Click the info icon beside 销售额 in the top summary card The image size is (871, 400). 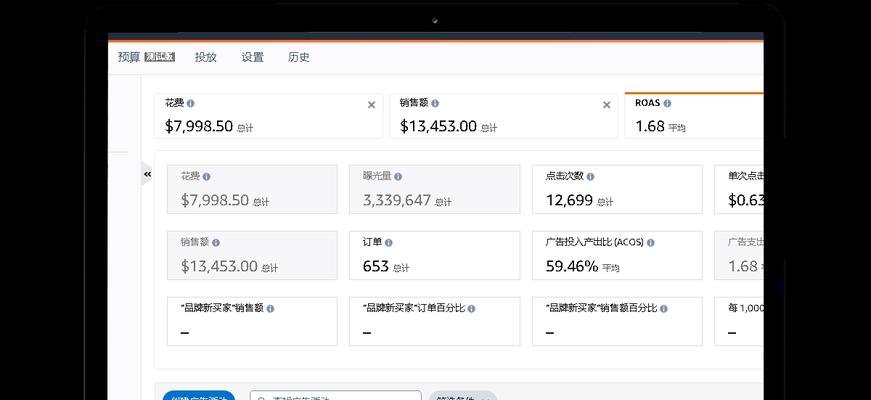(x=435, y=103)
